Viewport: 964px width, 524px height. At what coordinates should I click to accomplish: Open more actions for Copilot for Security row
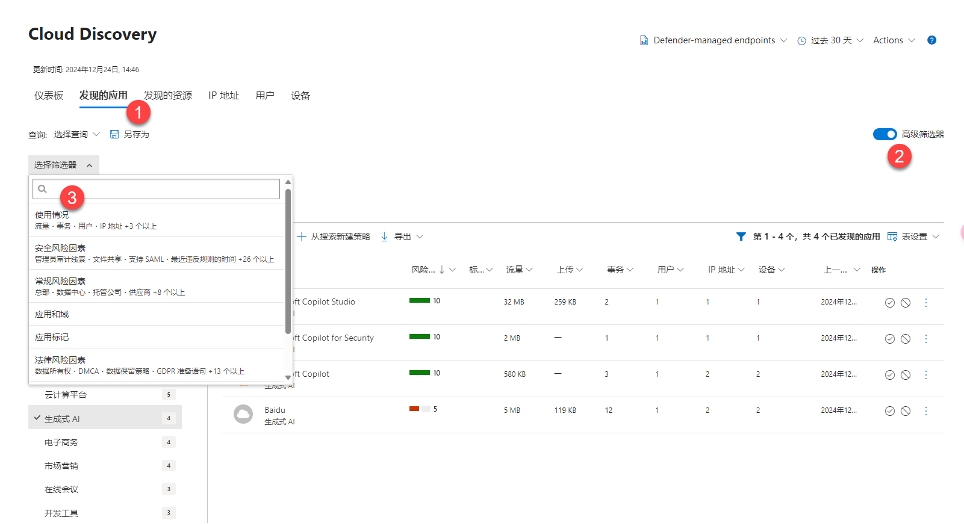[926, 339]
